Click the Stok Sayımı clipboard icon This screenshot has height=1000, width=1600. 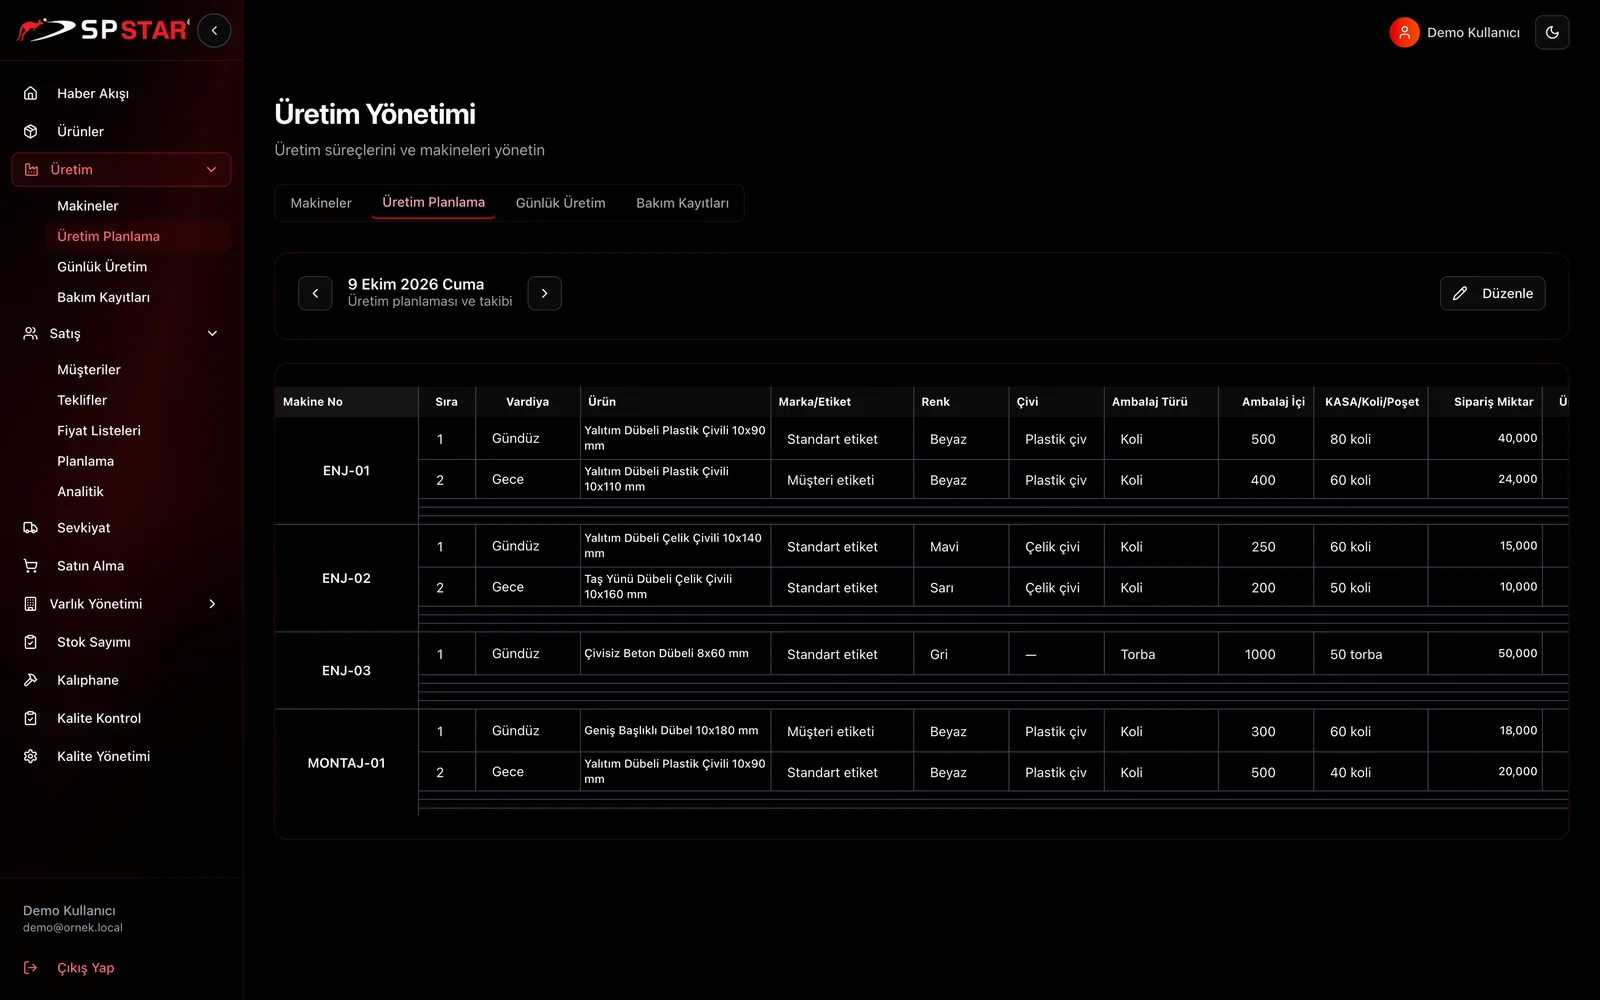click(x=31, y=642)
